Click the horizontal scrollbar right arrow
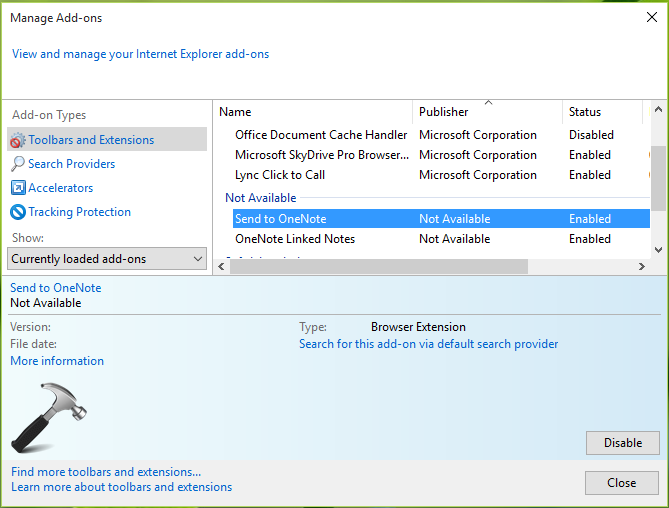669x508 pixels. pos(642,267)
